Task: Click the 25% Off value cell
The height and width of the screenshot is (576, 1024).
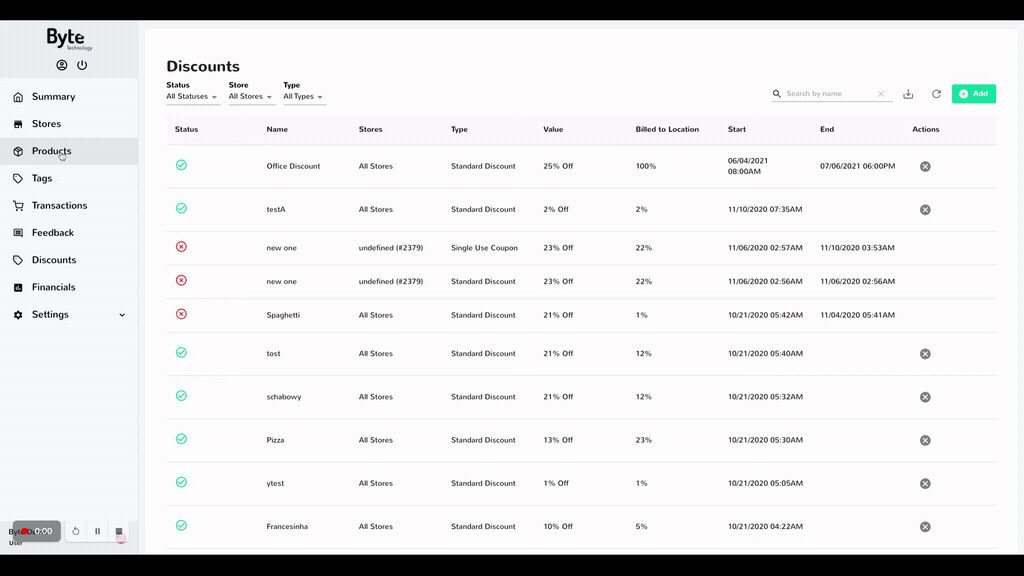Action: coord(558,167)
